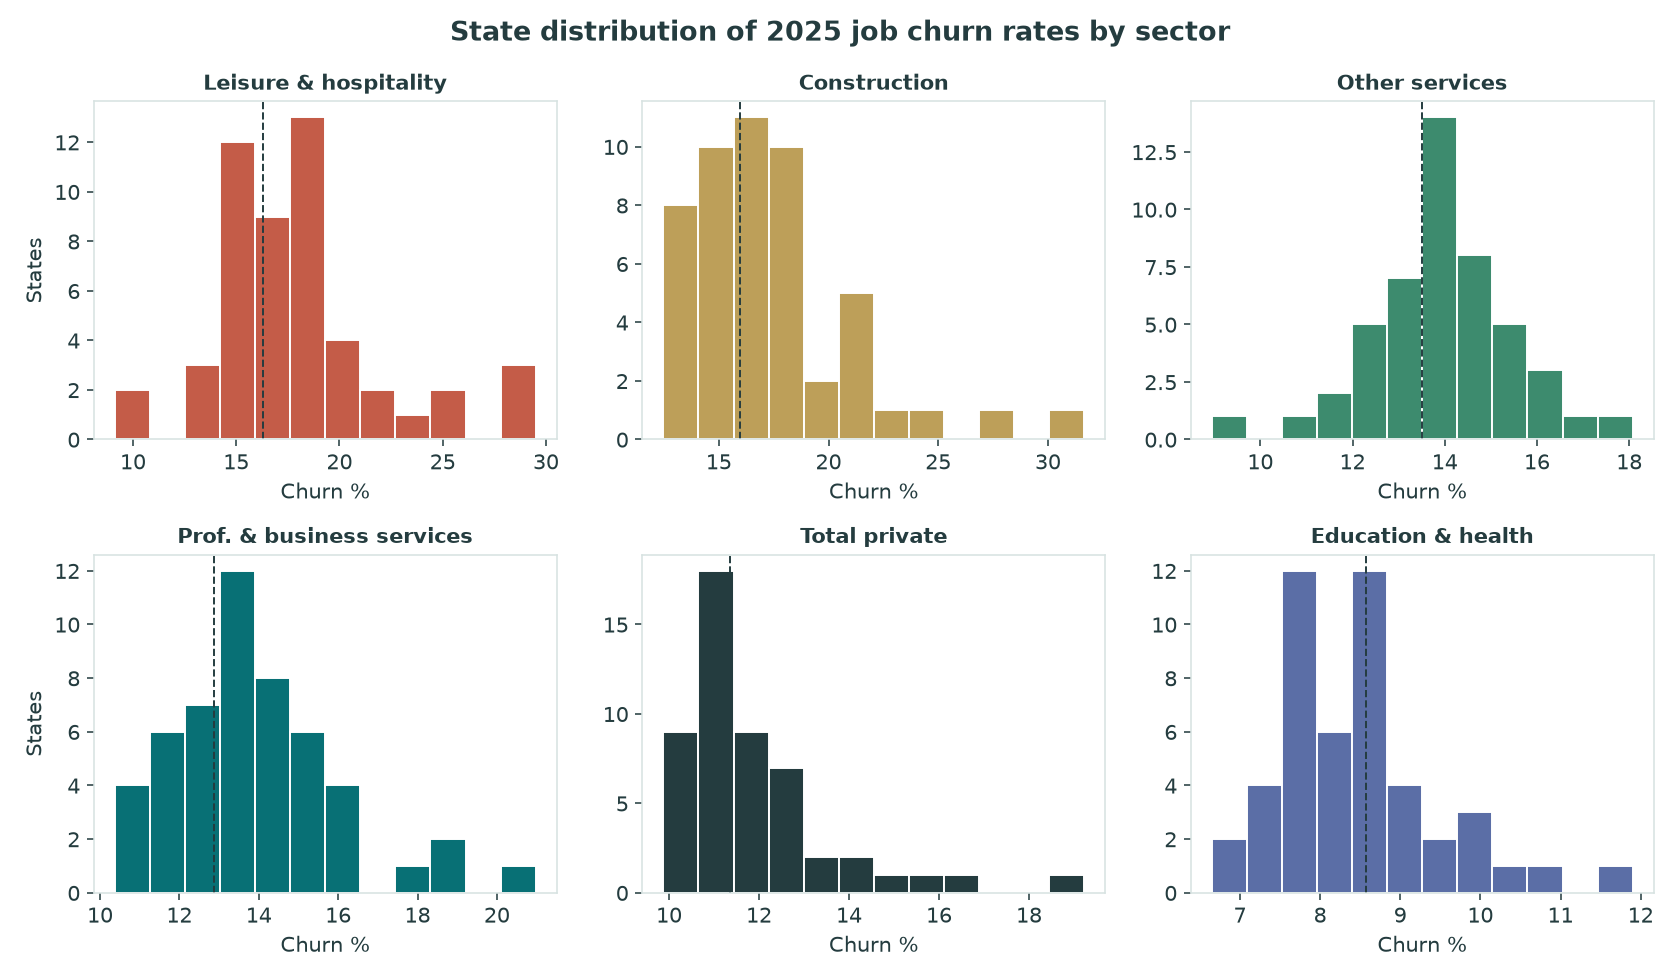Viewport: 1680px width, 980px height.
Task: Click the rightmost bar in Prof. & business services
Action: pyautogui.click(x=518, y=879)
